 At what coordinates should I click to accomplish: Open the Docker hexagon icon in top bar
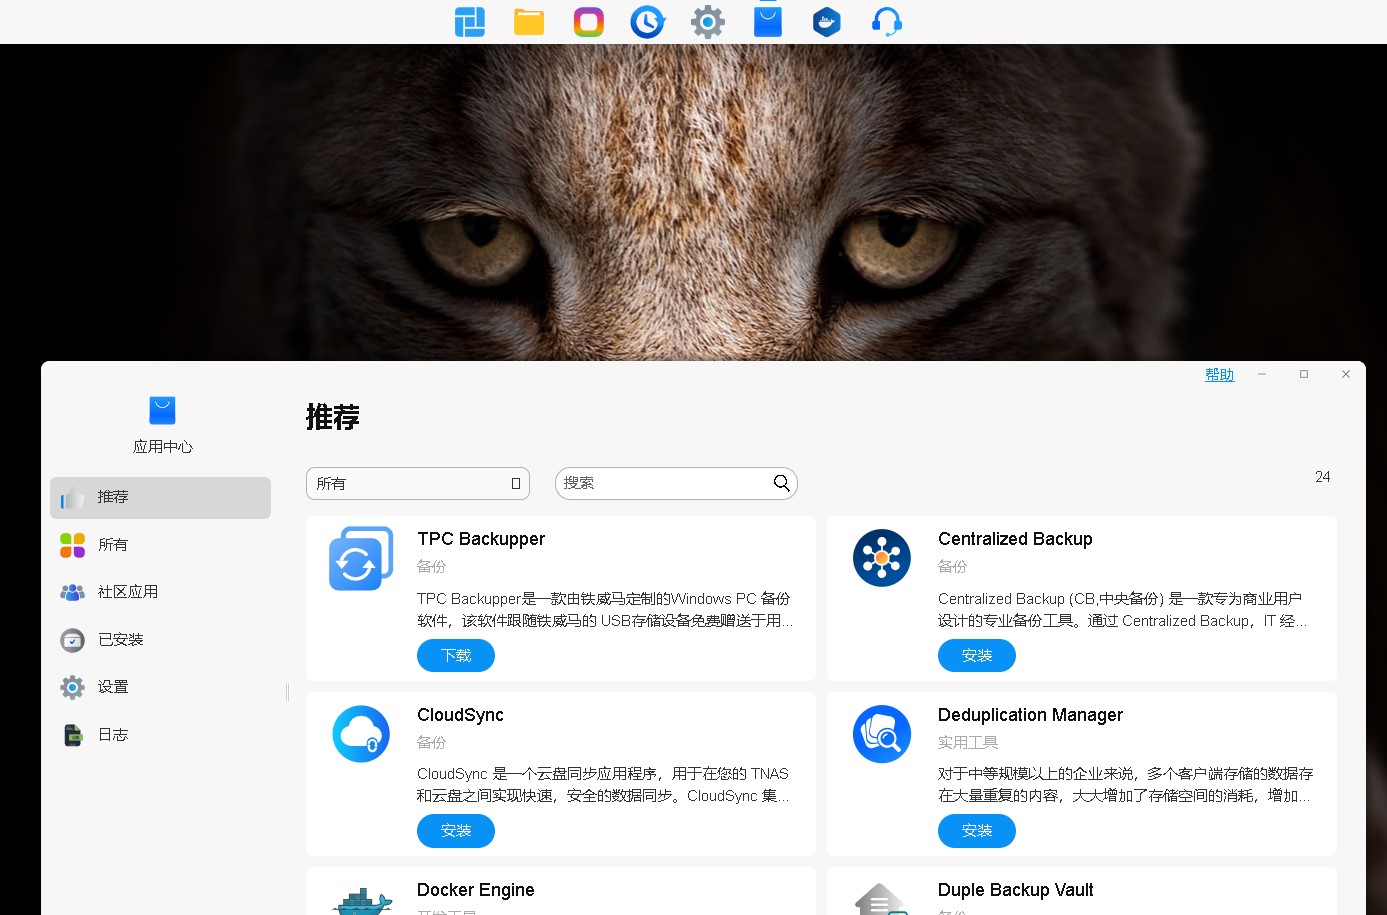827,22
